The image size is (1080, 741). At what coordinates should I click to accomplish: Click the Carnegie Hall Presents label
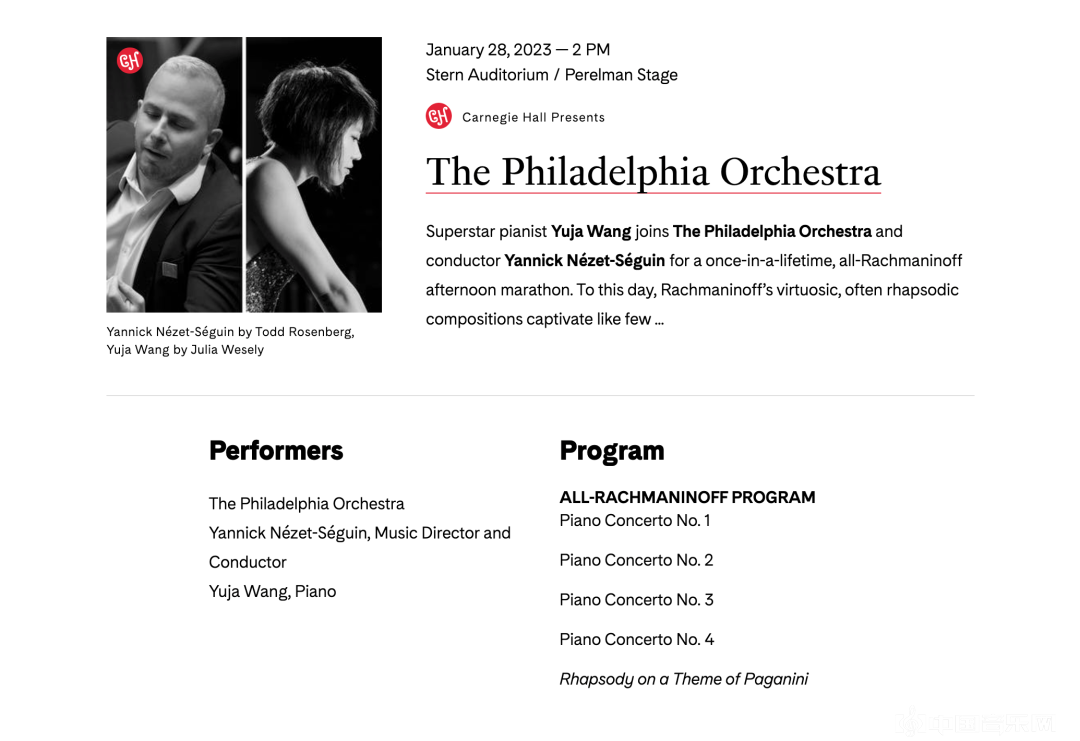click(x=533, y=118)
